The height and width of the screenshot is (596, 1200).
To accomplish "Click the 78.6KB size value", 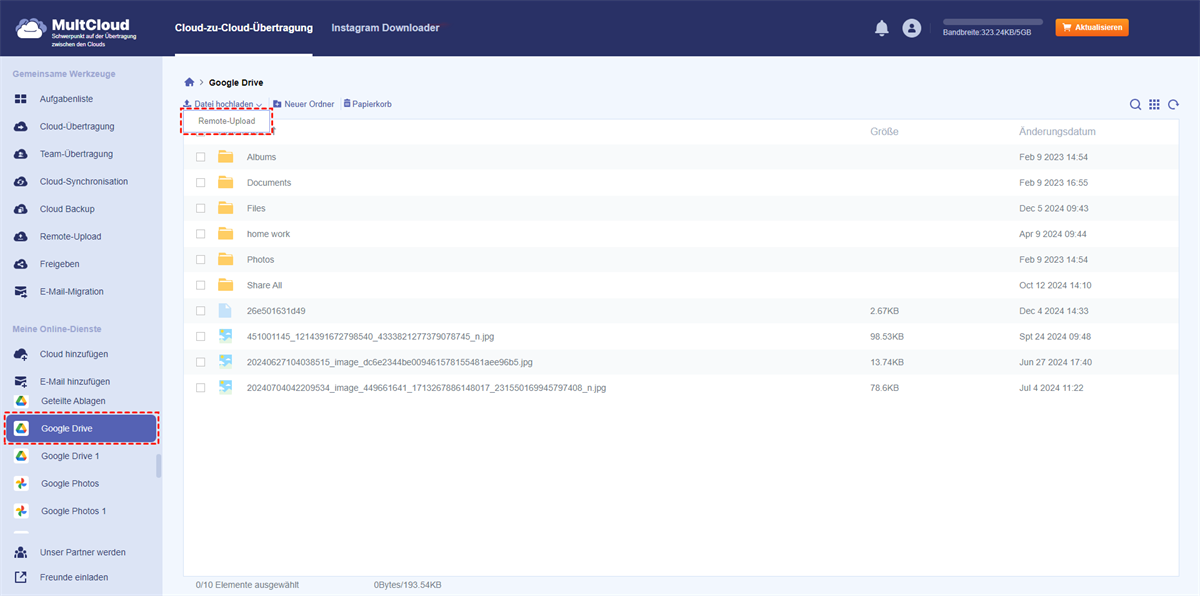I will pyautogui.click(x=884, y=388).
